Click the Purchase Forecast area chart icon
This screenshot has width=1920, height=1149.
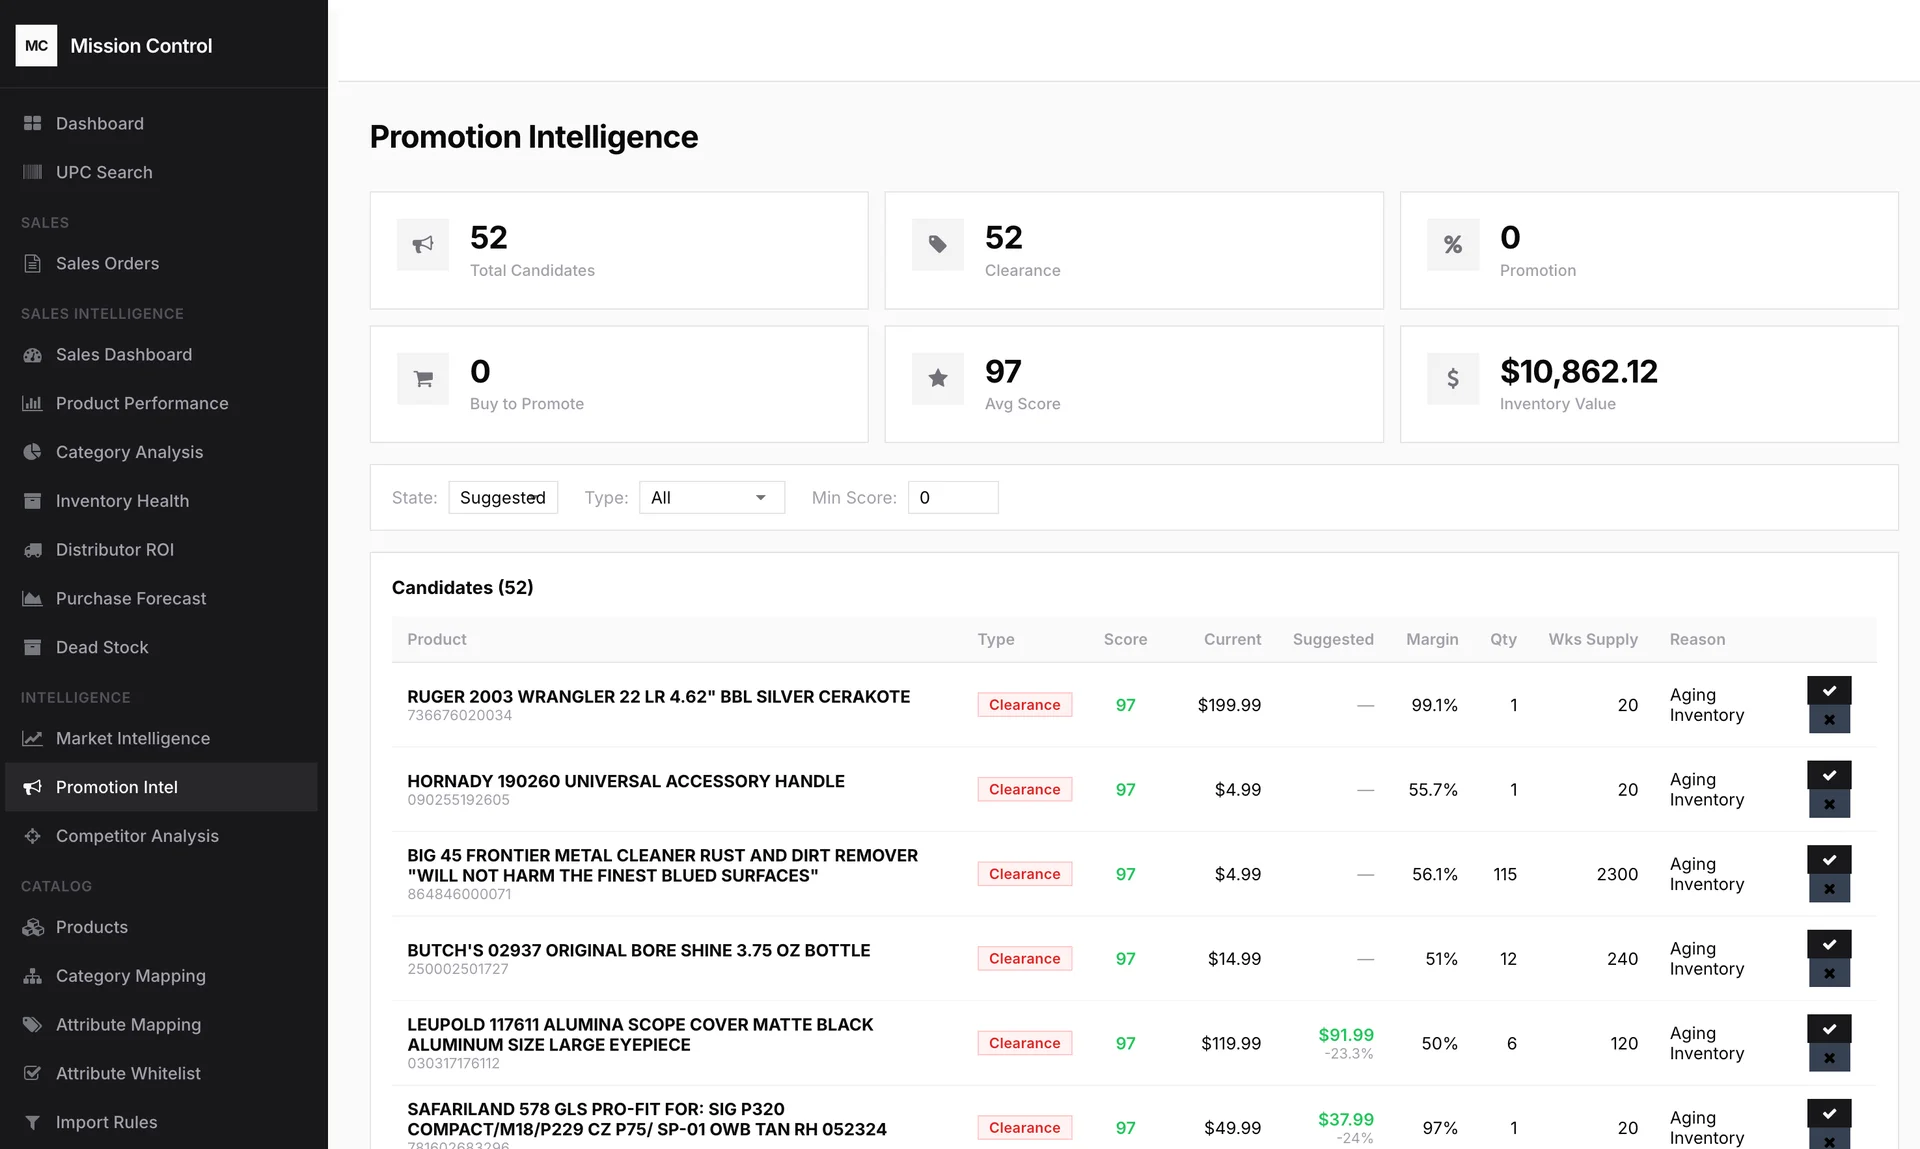32,598
